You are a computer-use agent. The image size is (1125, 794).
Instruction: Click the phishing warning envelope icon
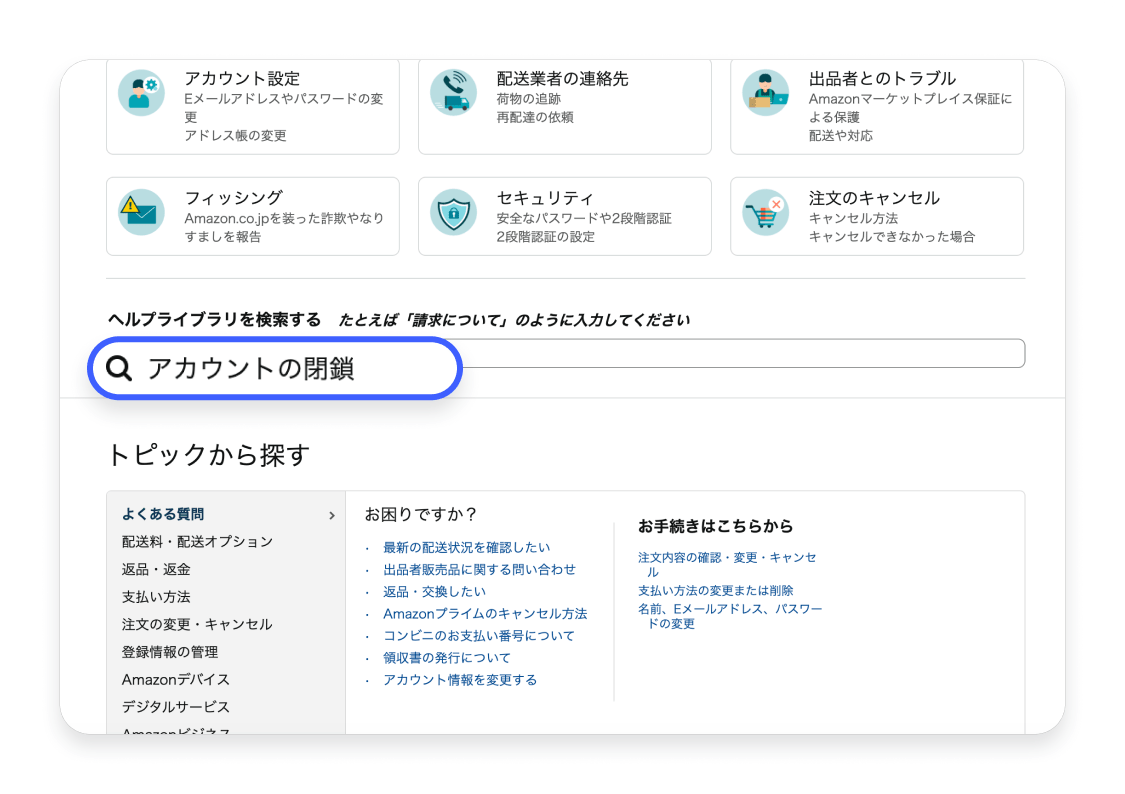click(141, 212)
